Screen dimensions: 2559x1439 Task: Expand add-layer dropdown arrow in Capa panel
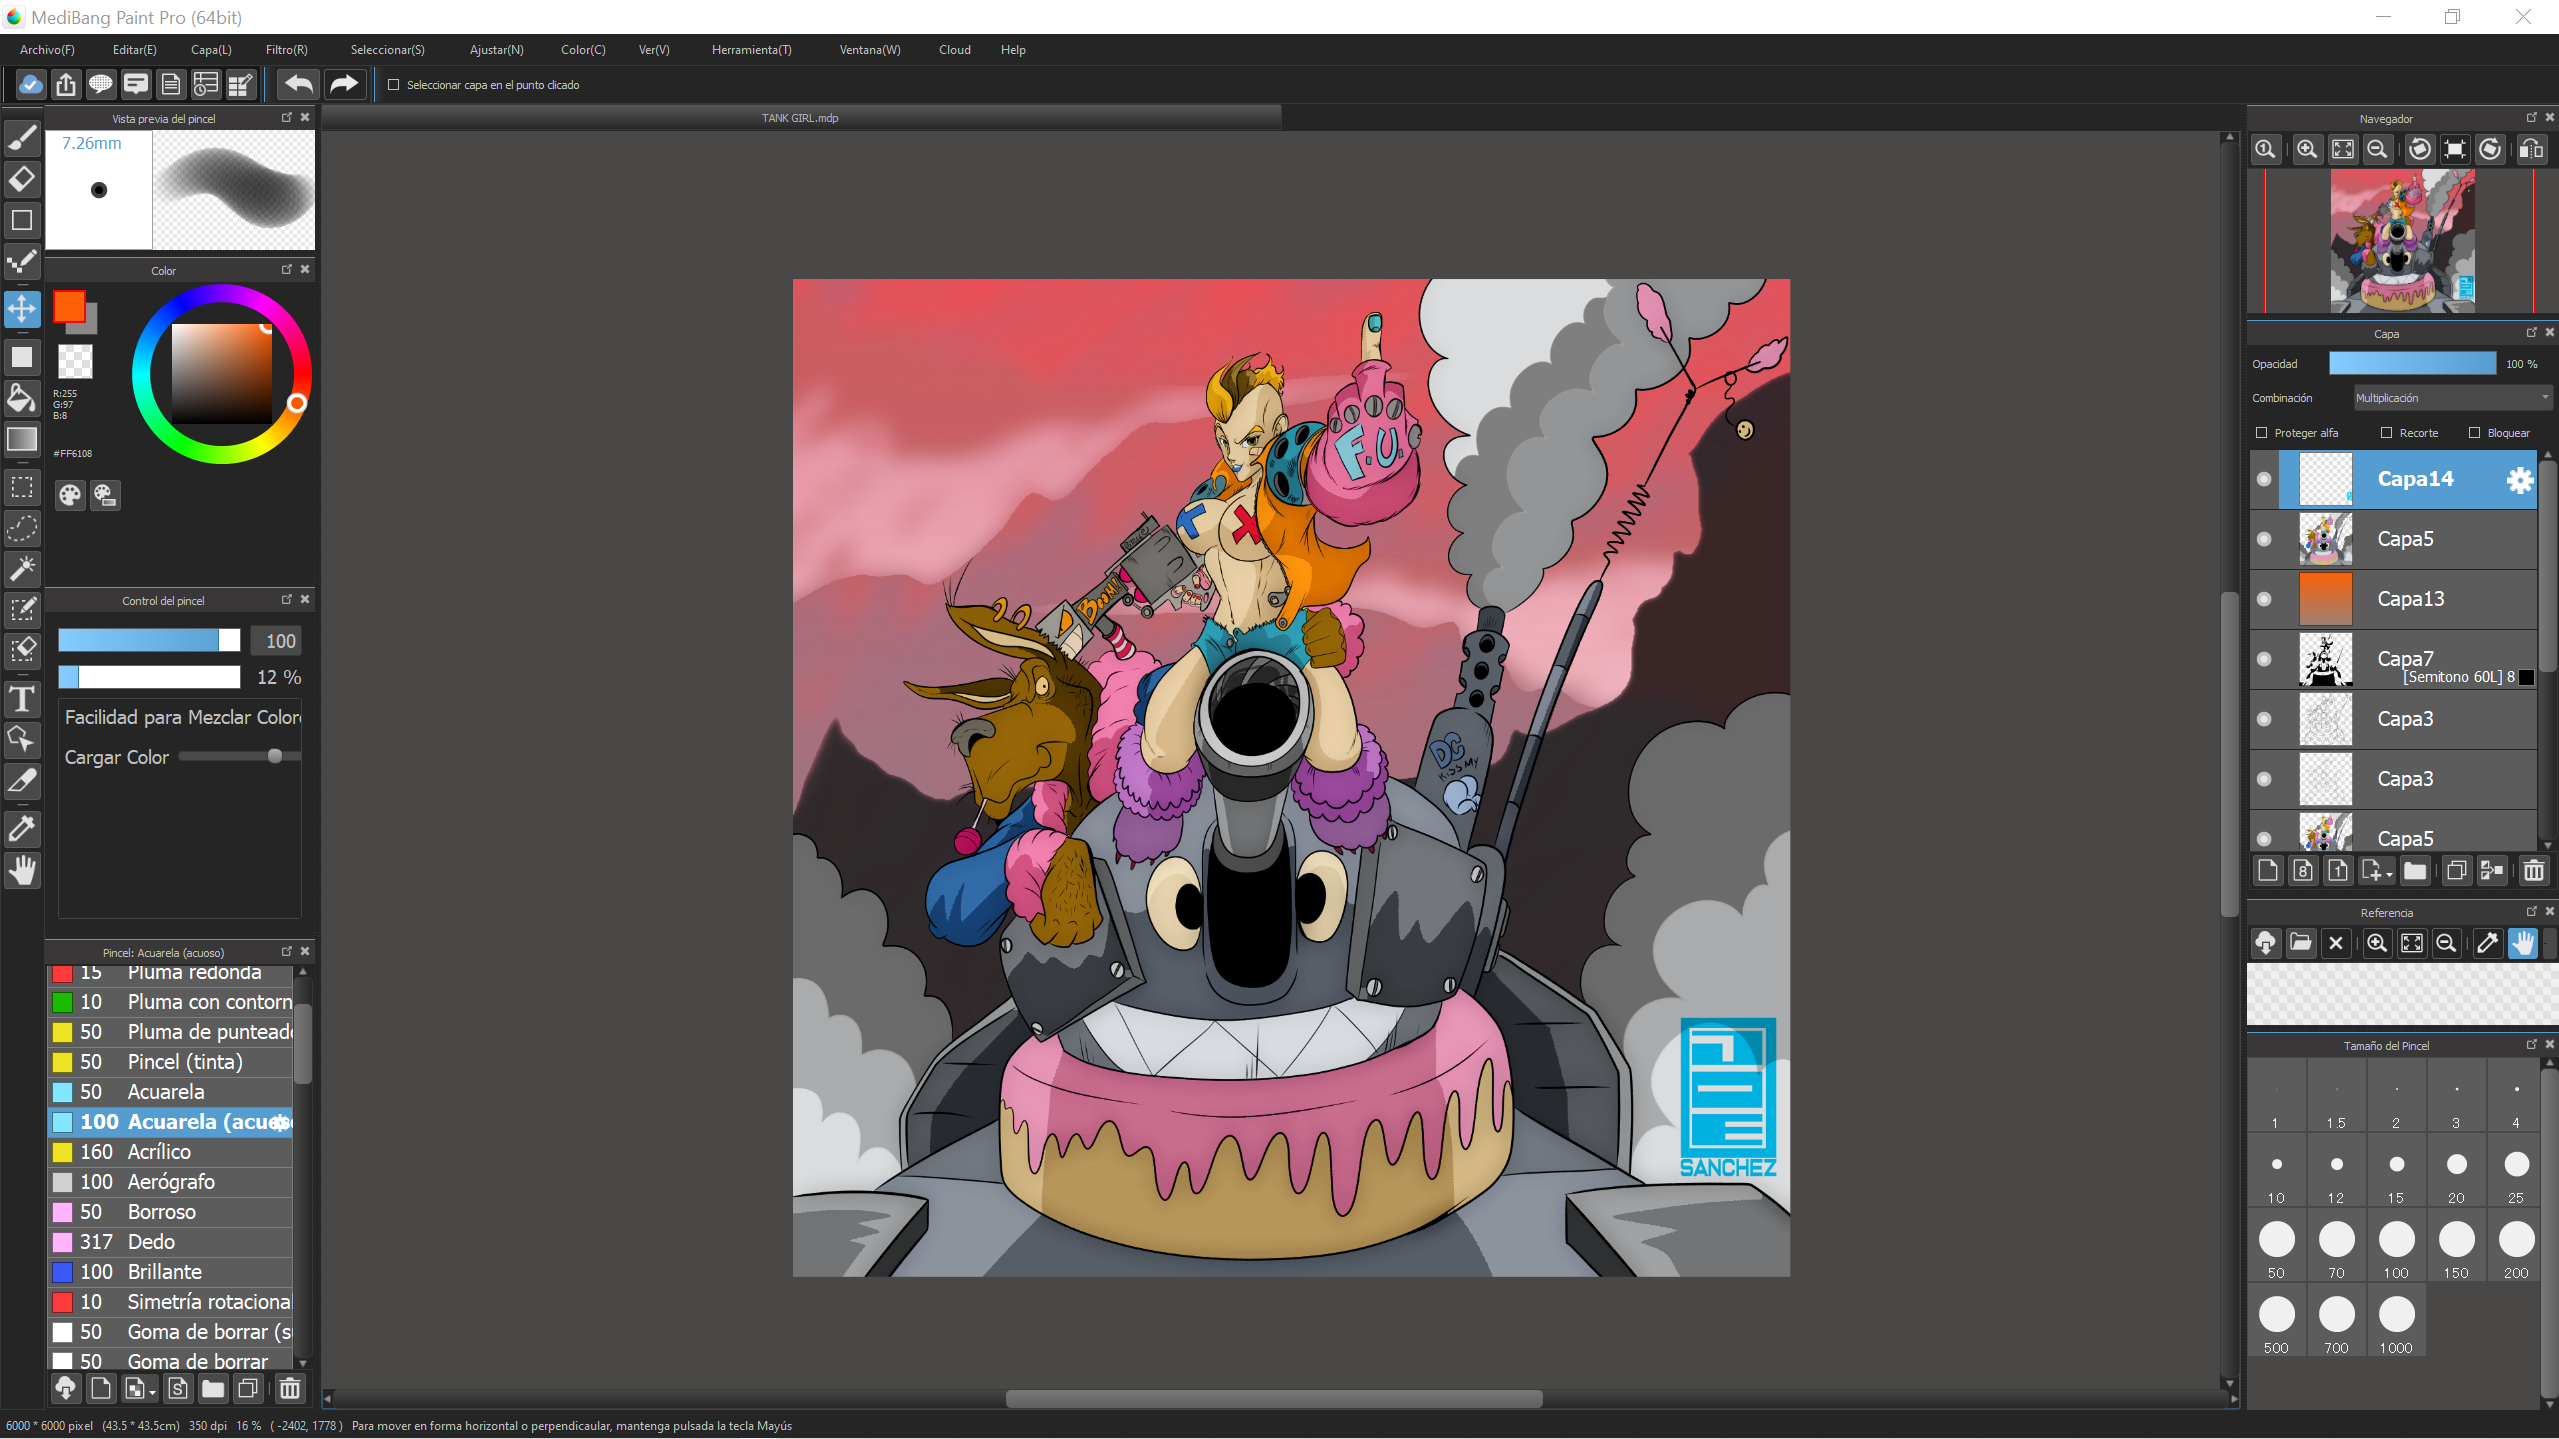coord(2389,874)
